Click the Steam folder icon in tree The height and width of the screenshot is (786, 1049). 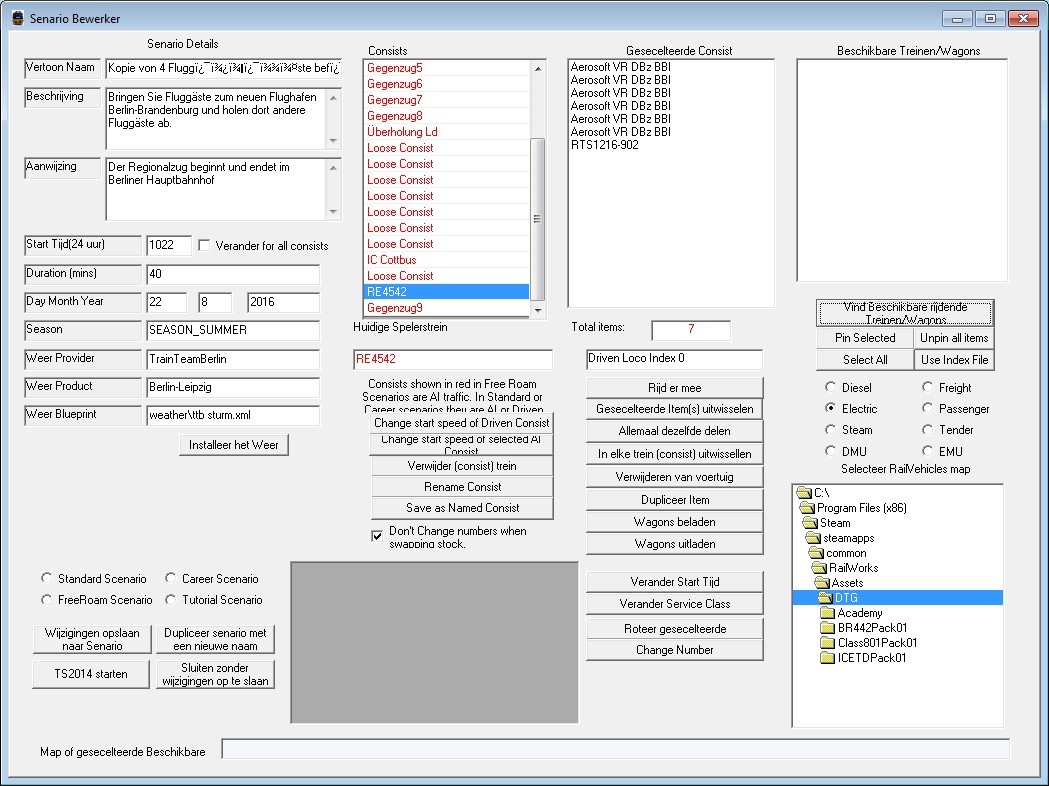[x=810, y=523]
